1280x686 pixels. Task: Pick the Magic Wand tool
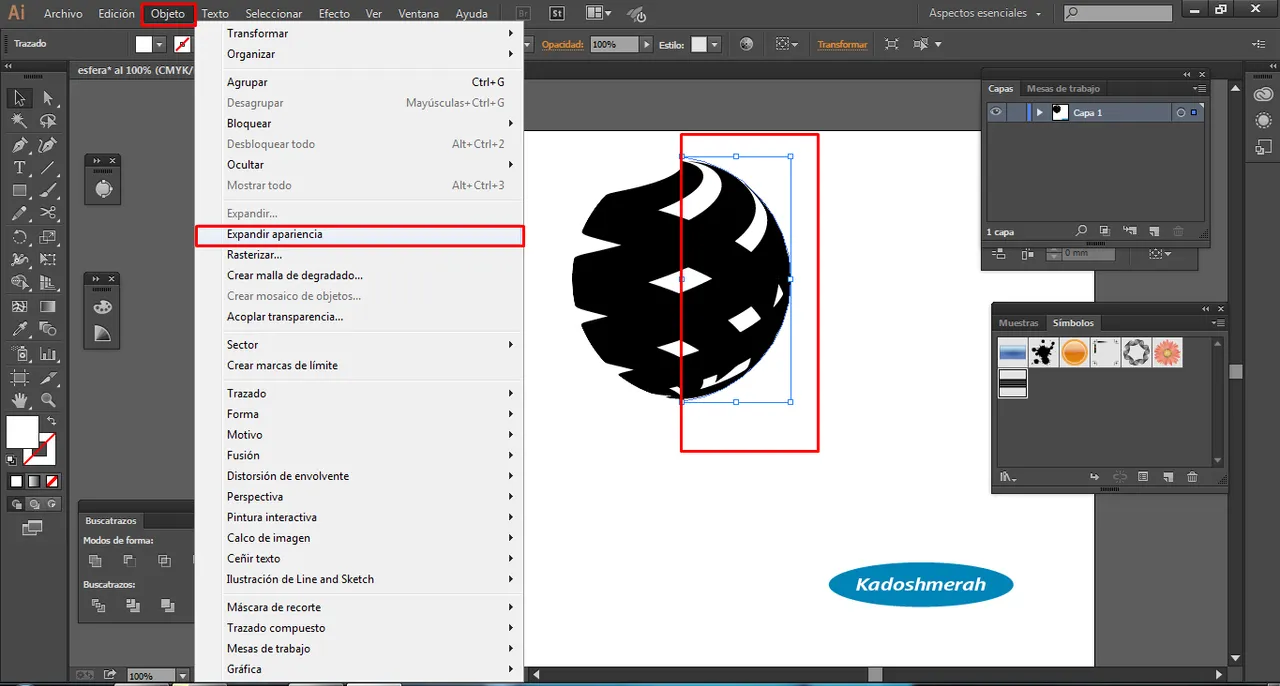19,121
